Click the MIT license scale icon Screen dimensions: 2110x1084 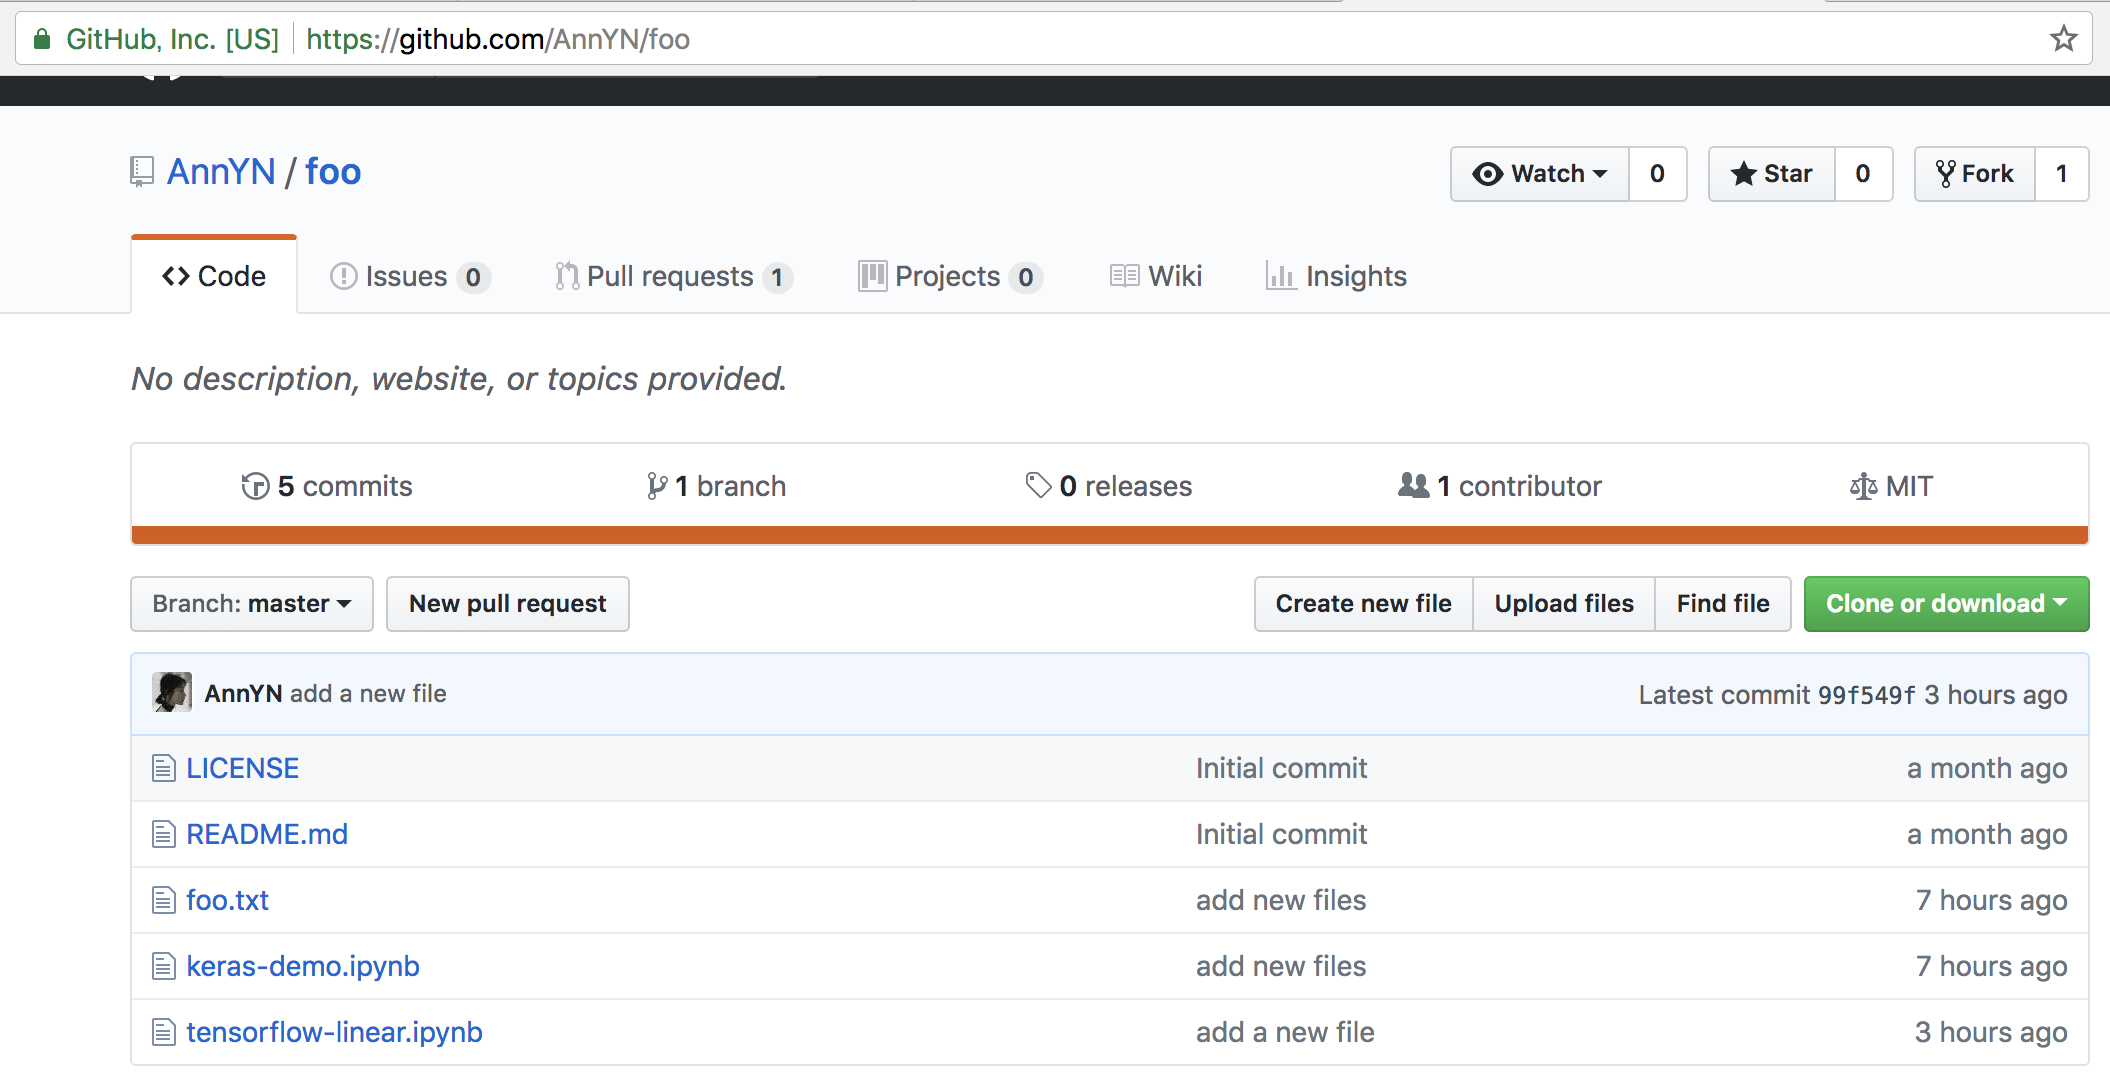1862,486
